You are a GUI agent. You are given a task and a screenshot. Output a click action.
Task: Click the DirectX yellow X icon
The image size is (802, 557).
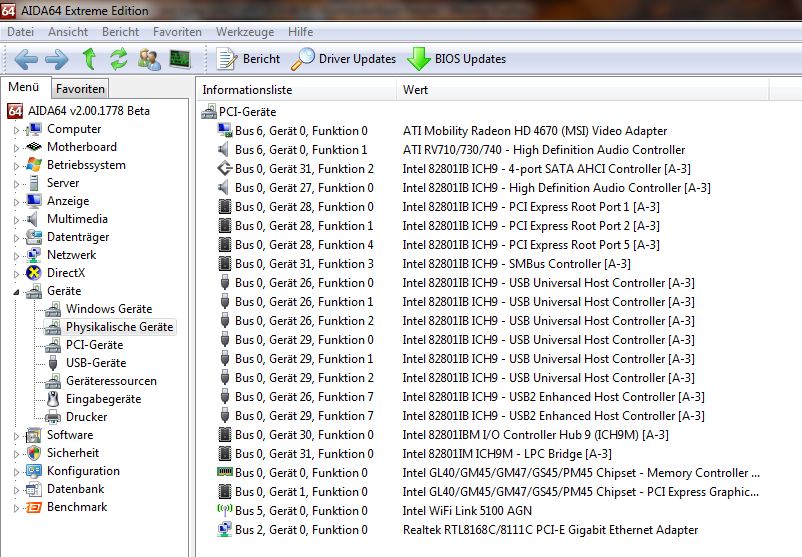pyautogui.click(x=34, y=273)
